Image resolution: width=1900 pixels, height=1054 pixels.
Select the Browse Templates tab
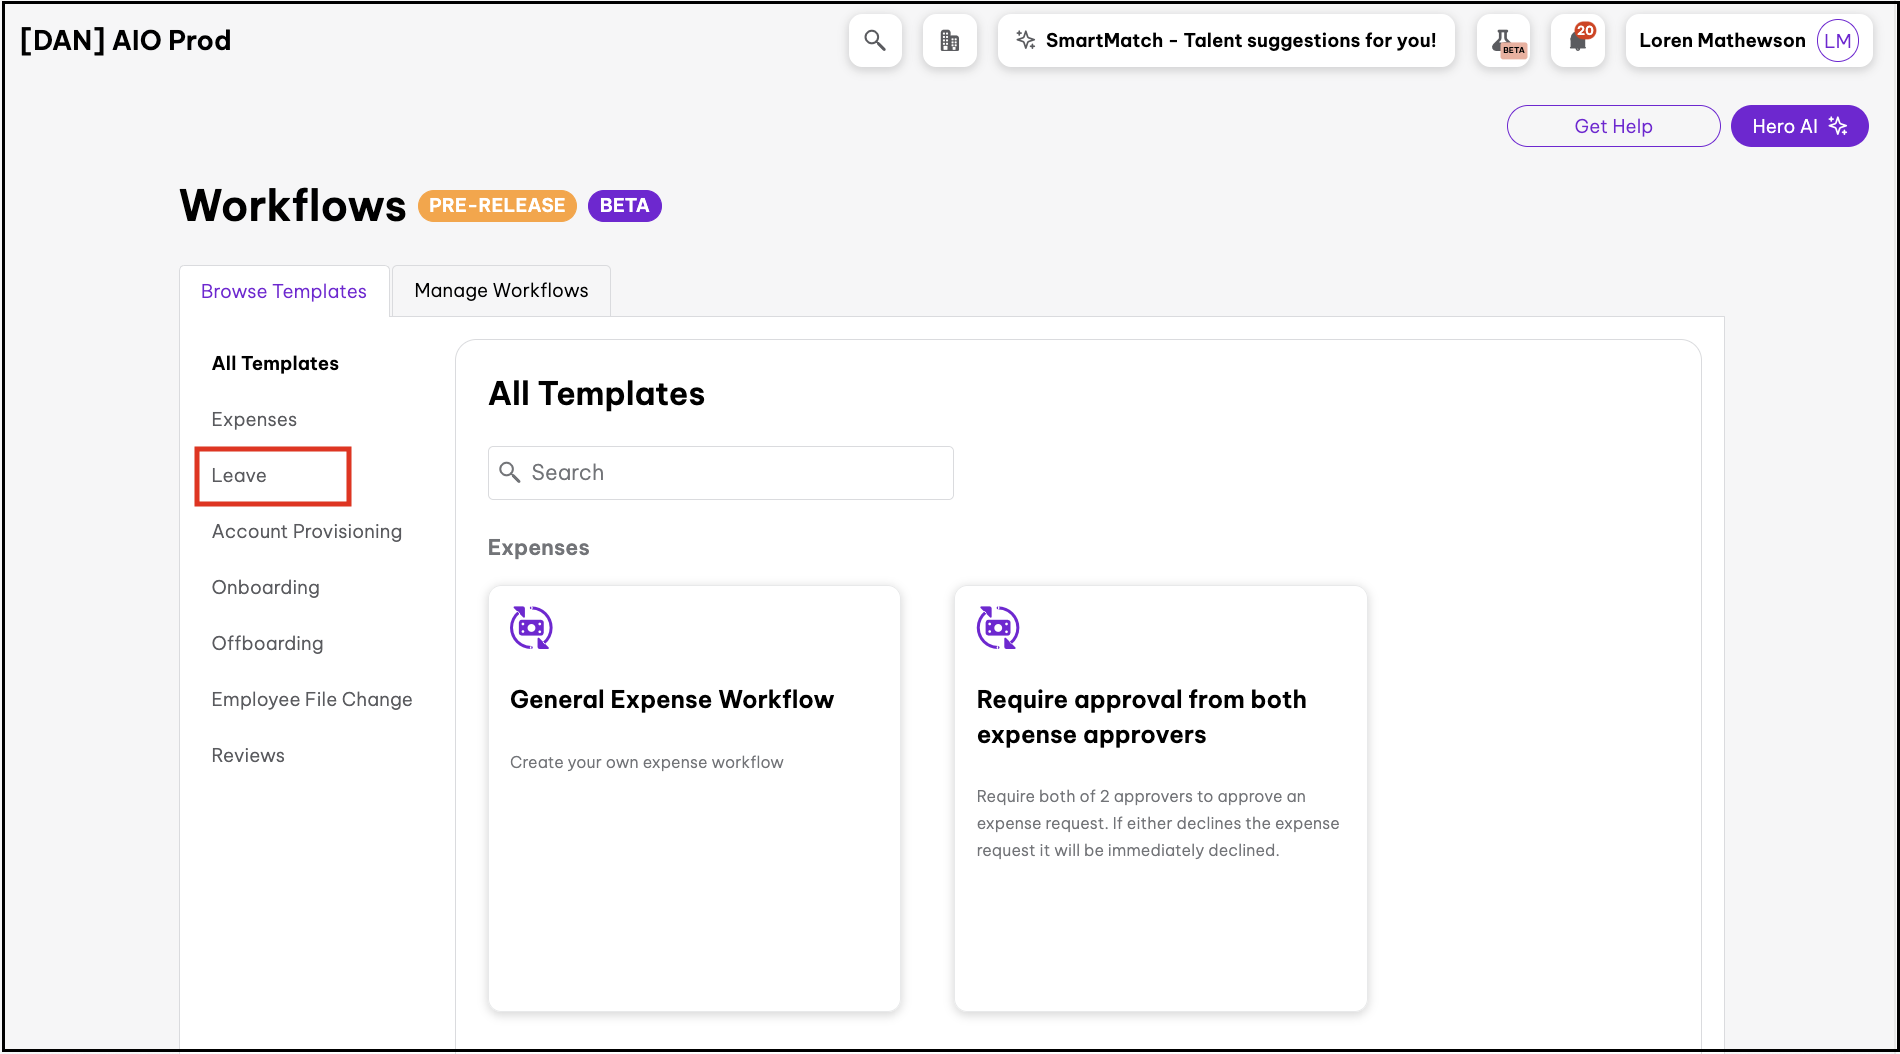coord(284,292)
